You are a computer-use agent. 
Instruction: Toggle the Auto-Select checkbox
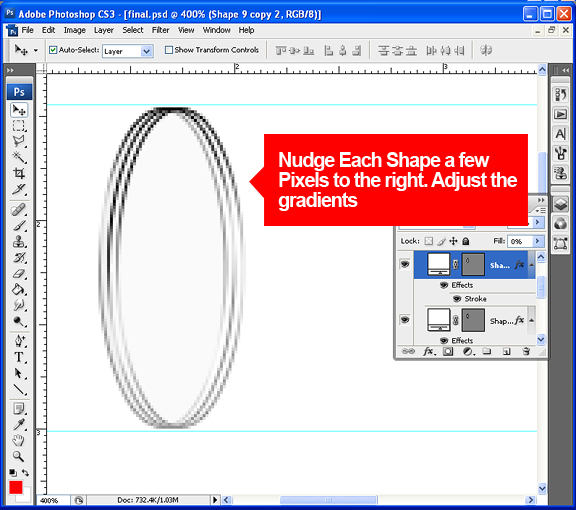53,50
